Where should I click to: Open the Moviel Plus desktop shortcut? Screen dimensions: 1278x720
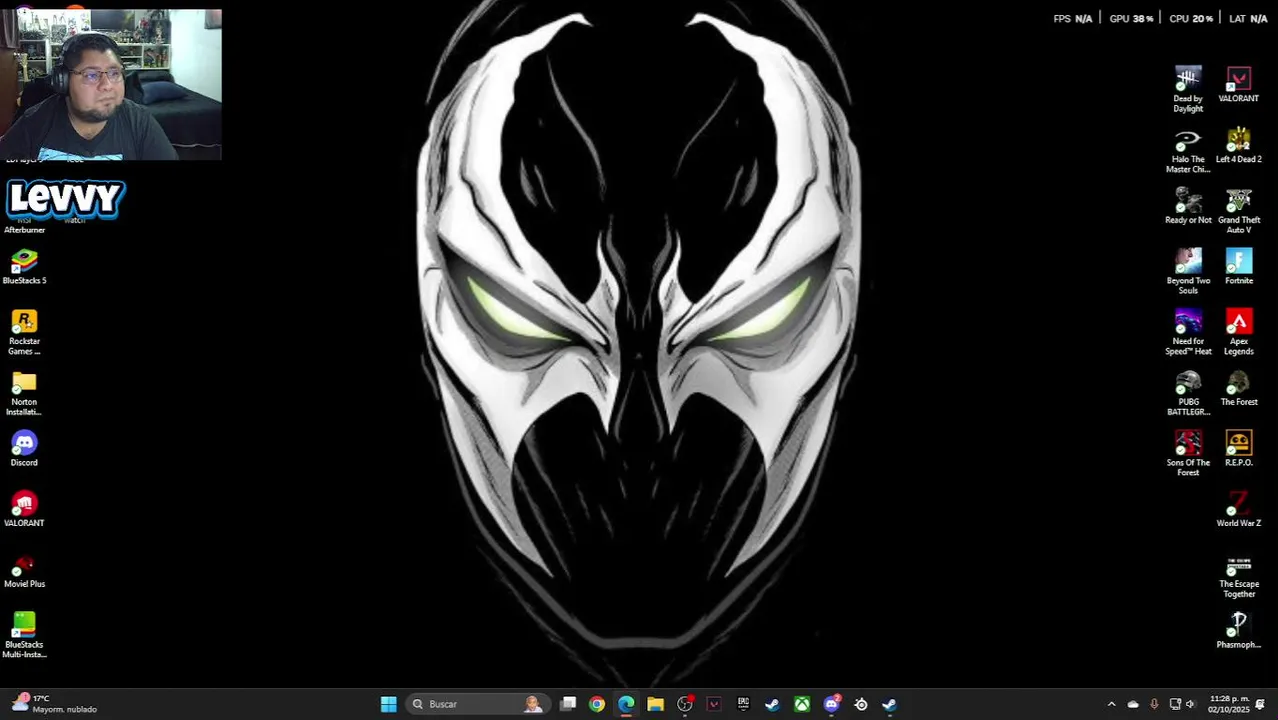click(x=24, y=570)
